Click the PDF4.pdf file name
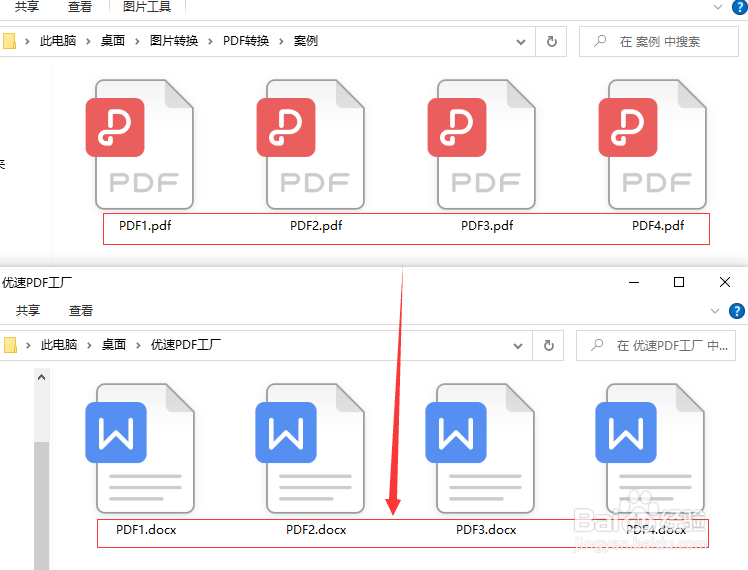The height and width of the screenshot is (570, 748). (x=658, y=226)
